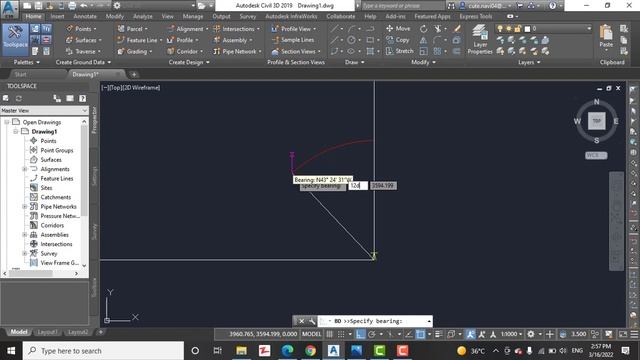Toggle snap mode in status bar
The height and width of the screenshot is (360, 640).
tap(341, 334)
